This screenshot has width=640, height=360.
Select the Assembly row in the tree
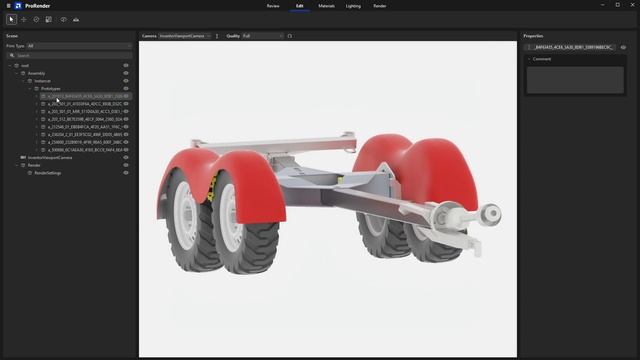pos(36,73)
